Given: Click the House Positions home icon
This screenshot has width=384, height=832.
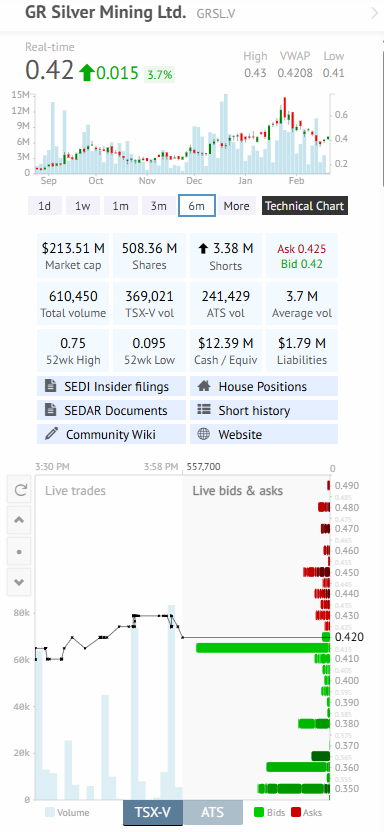Looking at the screenshot, I should click(204, 387).
